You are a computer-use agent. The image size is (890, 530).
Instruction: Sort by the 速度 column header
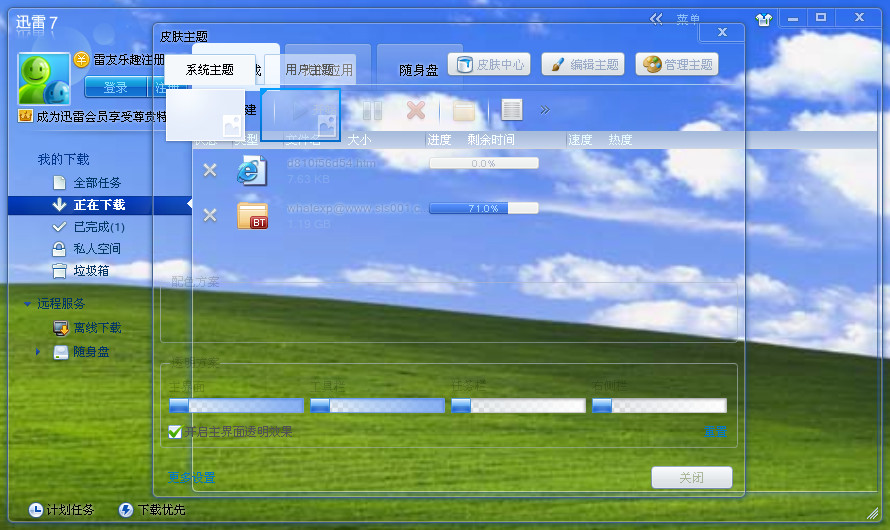(x=580, y=140)
